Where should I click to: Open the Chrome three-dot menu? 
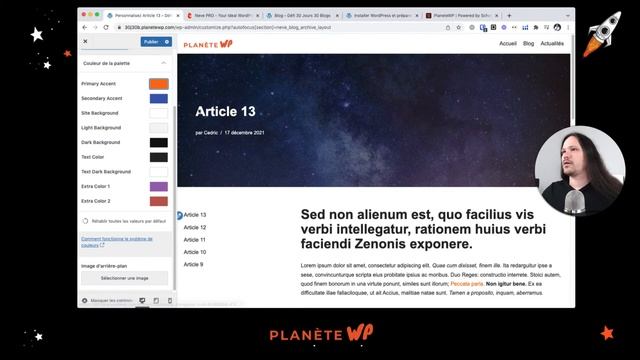[568, 27]
